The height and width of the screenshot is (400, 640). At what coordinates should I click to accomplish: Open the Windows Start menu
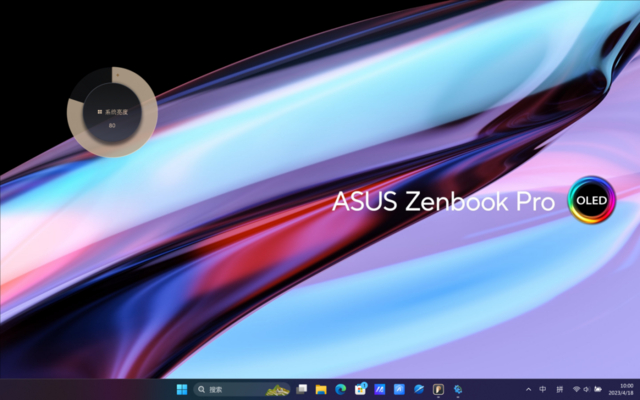pyautogui.click(x=182, y=389)
